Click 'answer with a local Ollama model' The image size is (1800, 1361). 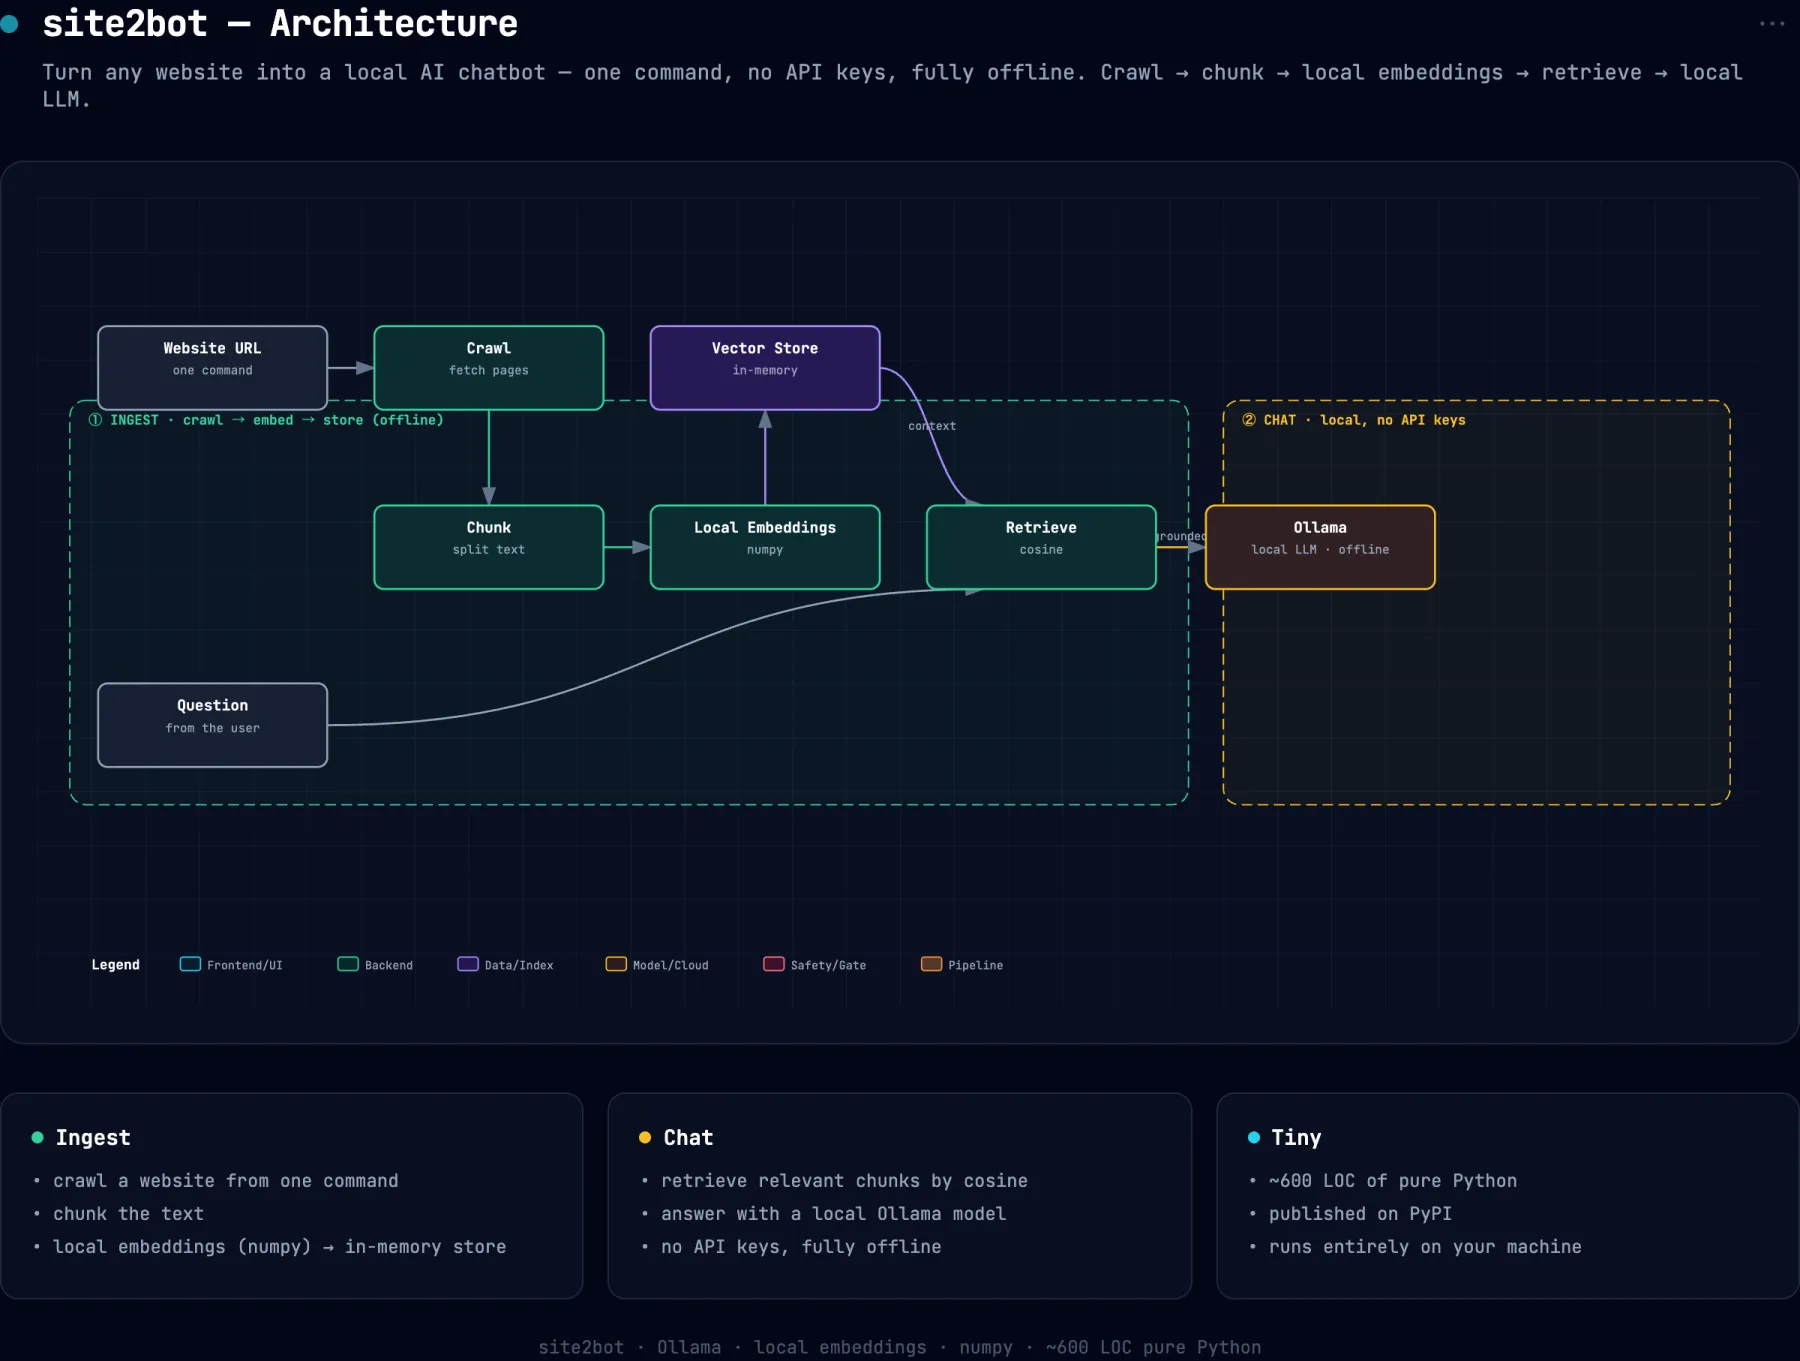pyautogui.click(x=833, y=1214)
